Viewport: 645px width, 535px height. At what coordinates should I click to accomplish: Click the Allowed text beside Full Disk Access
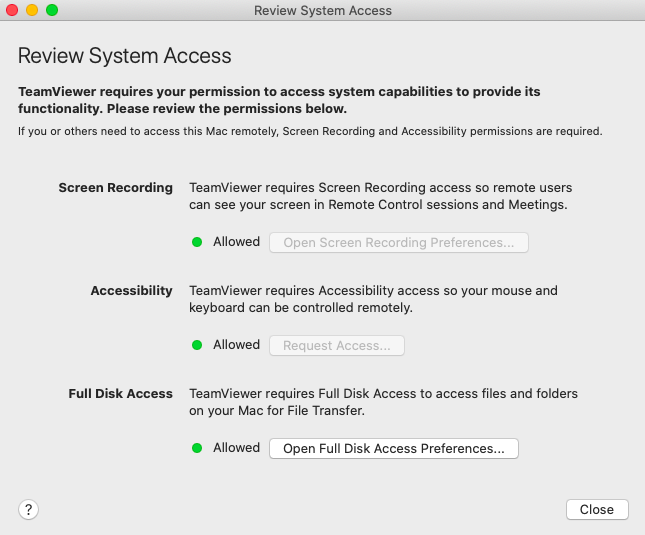click(237, 447)
